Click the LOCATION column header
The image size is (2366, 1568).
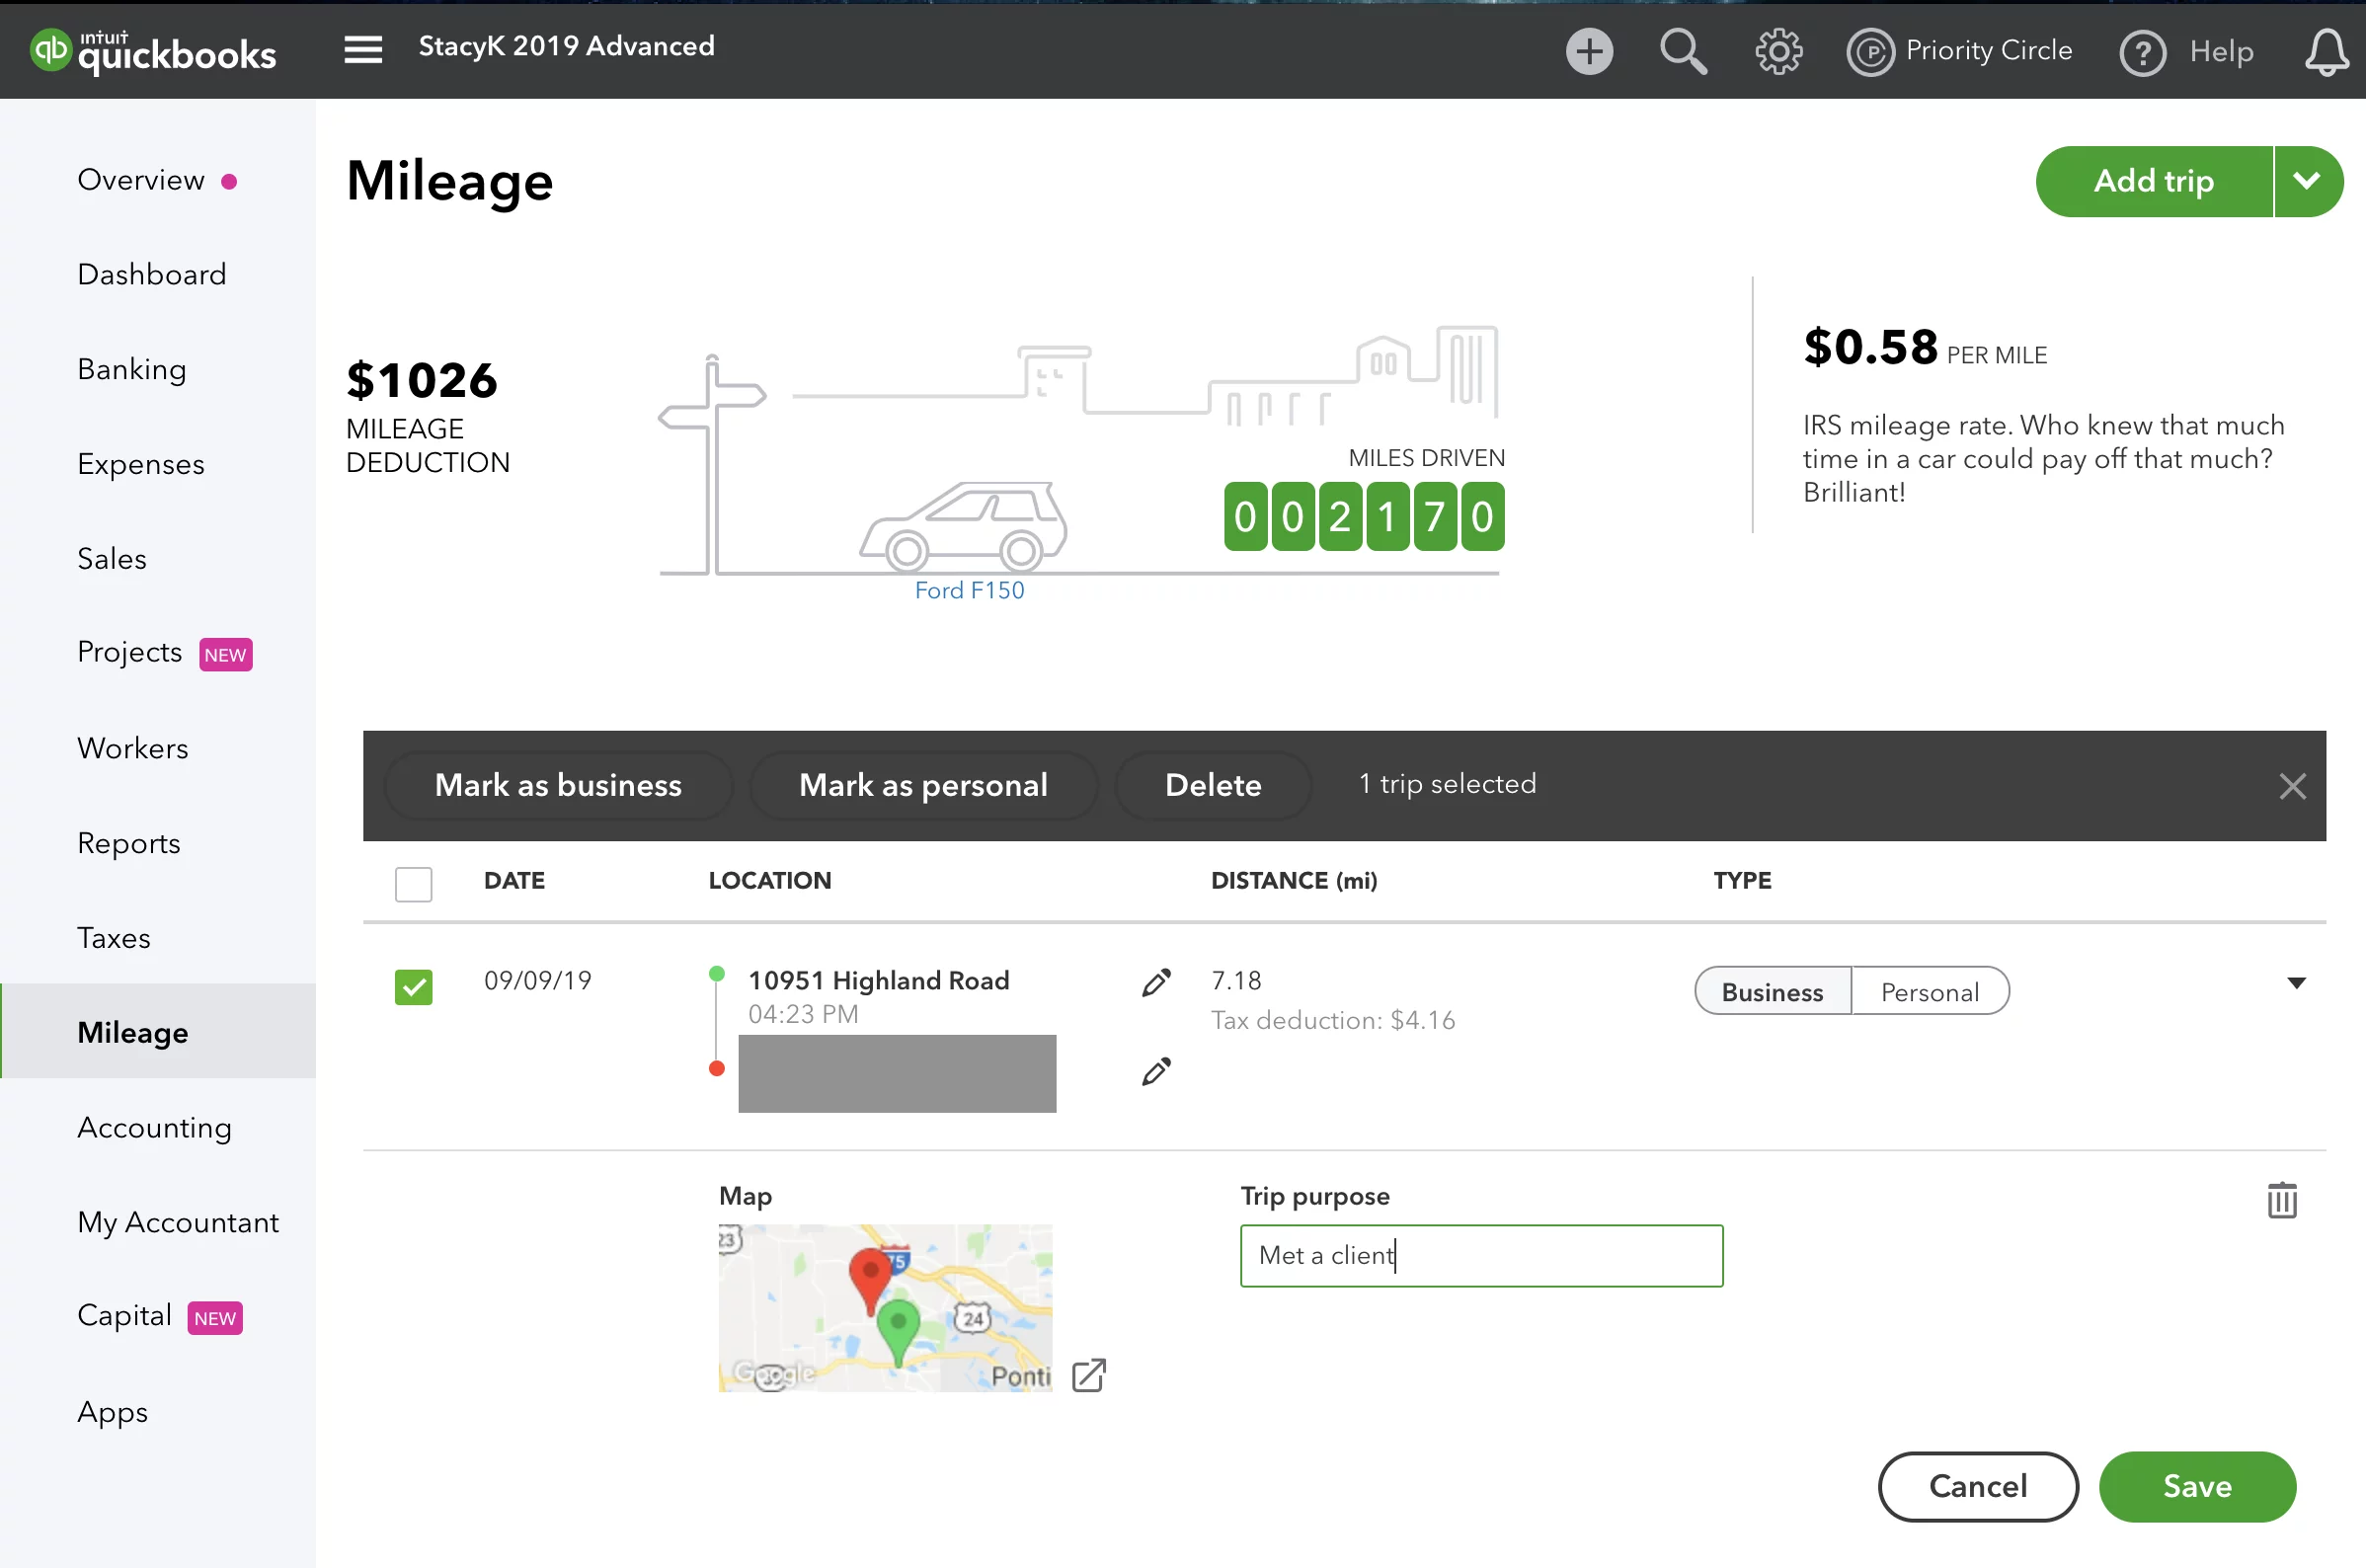770,881
